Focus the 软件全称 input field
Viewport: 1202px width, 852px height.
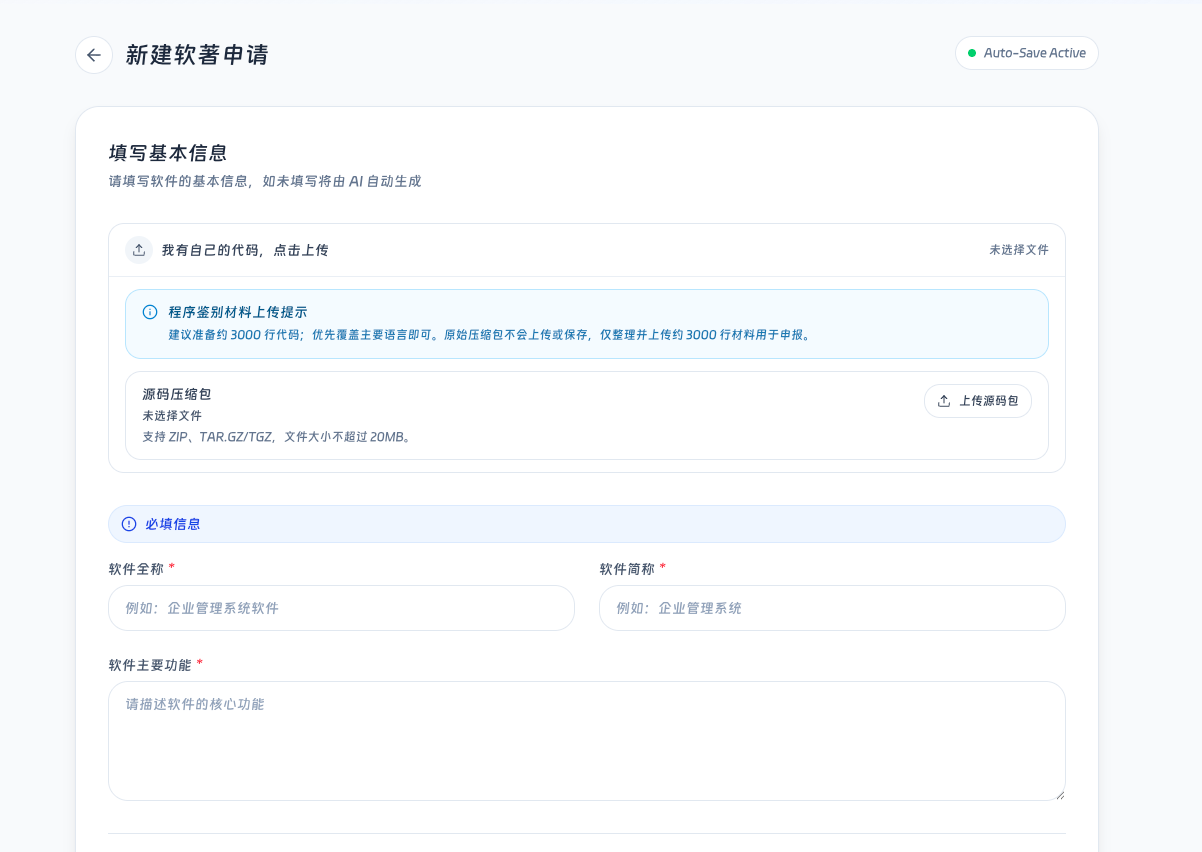341,608
